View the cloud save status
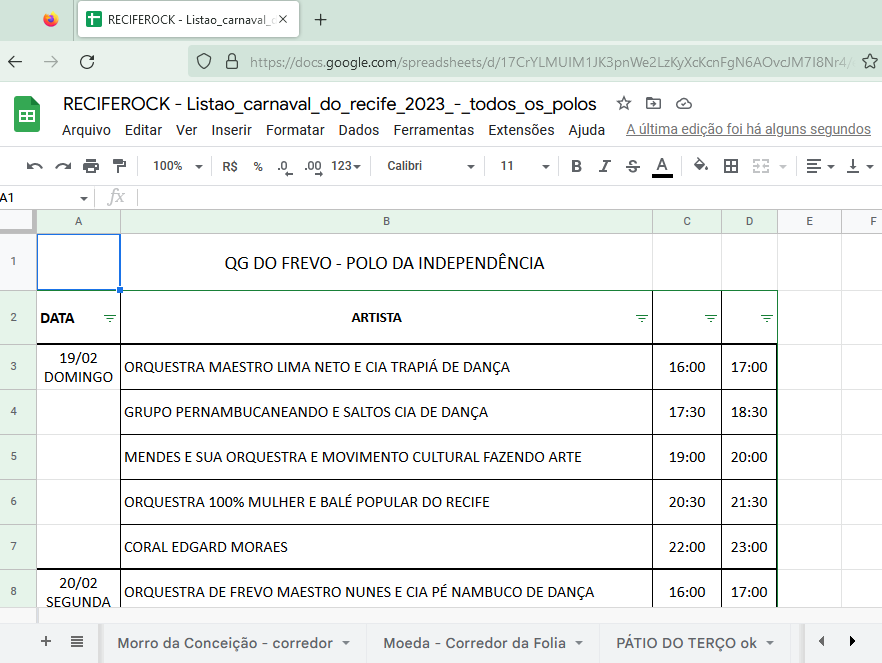 point(683,103)
